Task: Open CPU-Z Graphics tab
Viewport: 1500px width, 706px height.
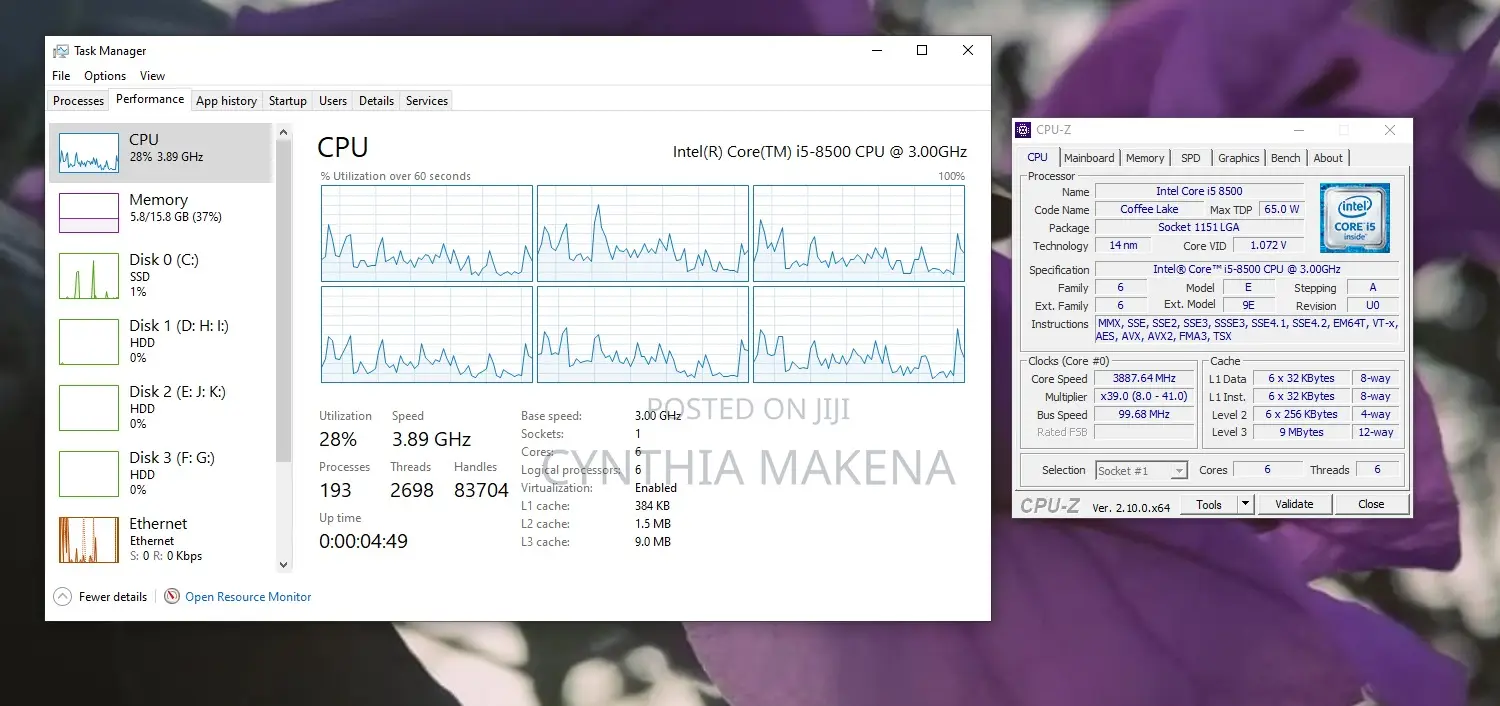Action: coord(1238,158)
